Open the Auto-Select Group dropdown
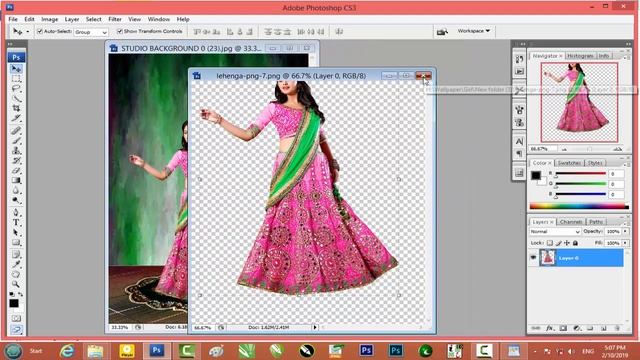640x360 pixels. click(x=91, y=32)
